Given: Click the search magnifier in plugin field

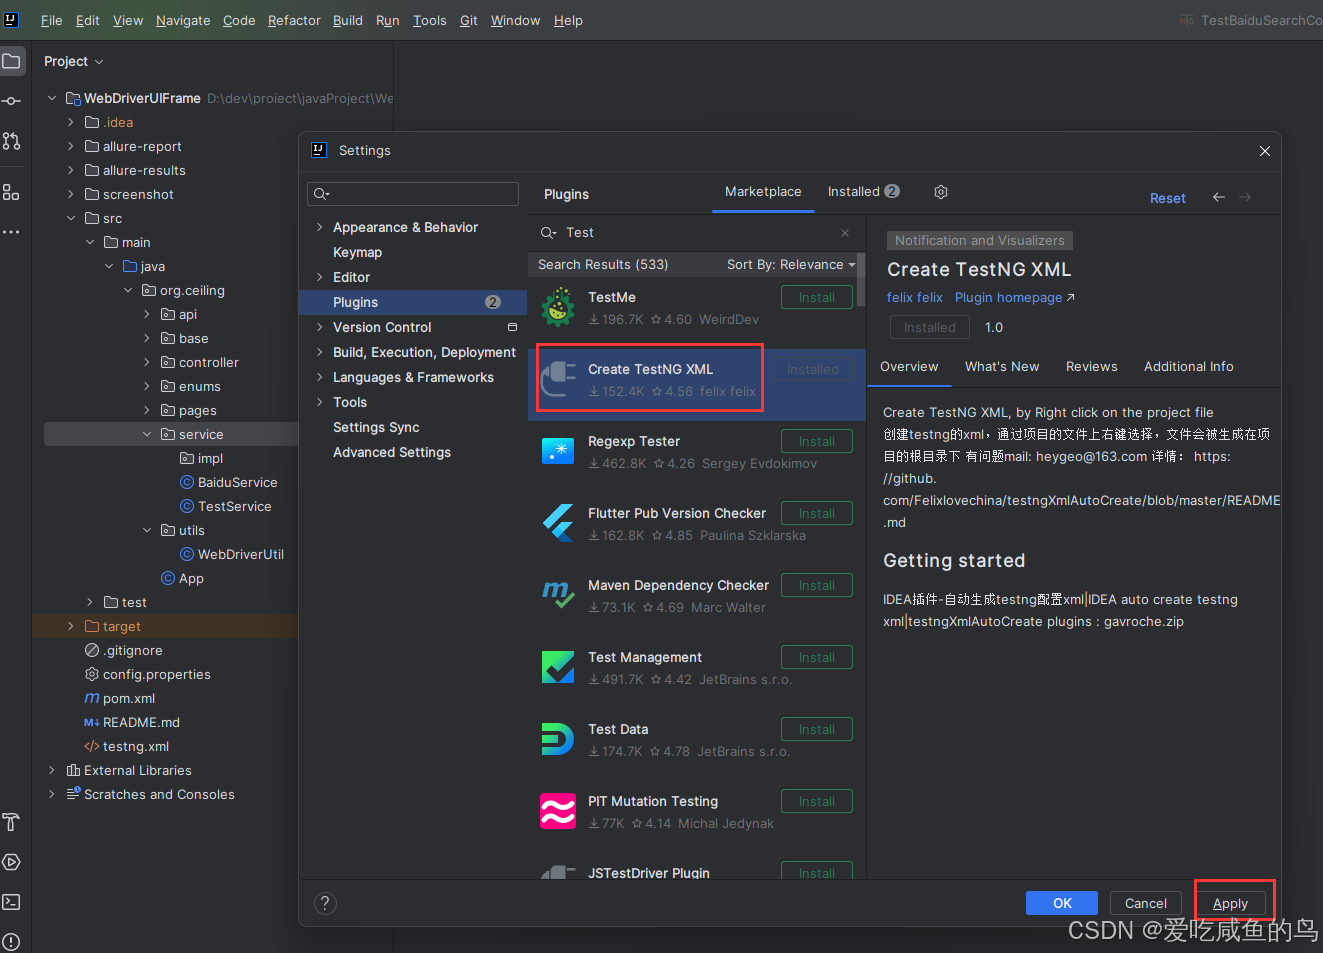Looking at the screenshot, I should [549, 233].
